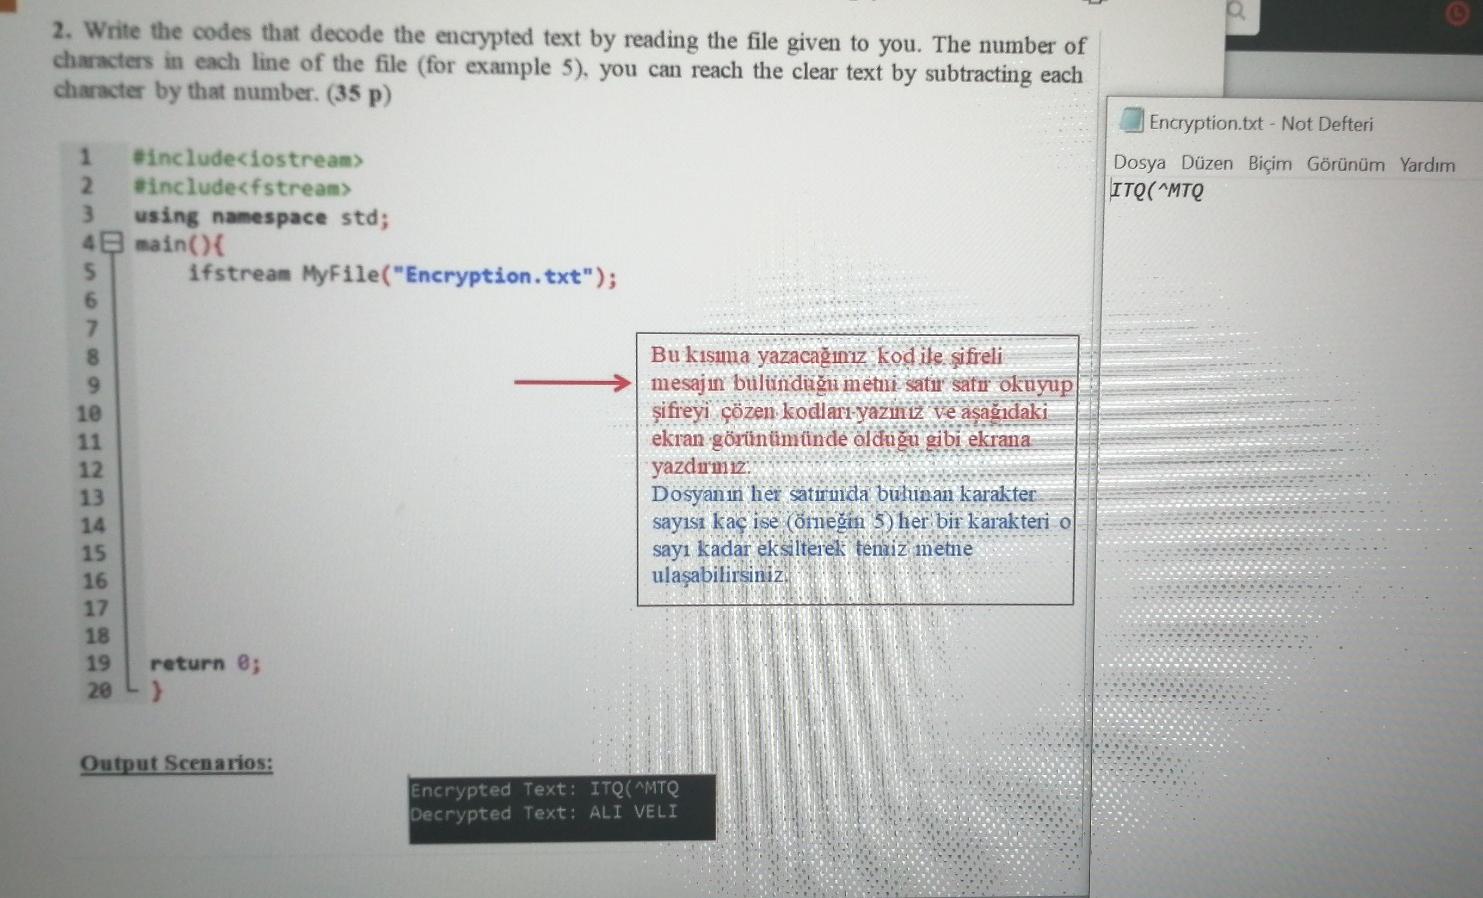Select the ITQ(^MTQ text in Notepad

[x=1157, y=188]
